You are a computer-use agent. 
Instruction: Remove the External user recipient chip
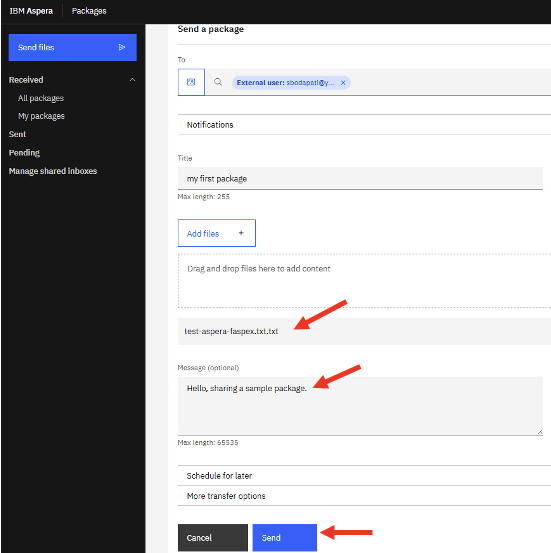click(343, 83)
